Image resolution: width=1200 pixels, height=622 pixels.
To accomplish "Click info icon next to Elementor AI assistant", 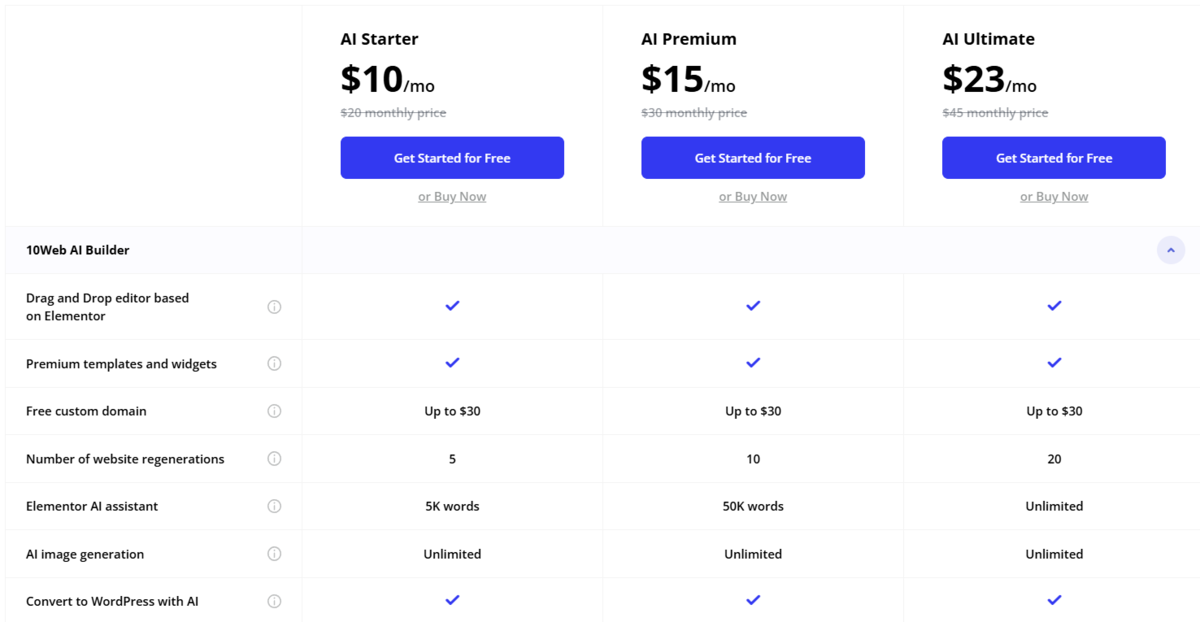I will (274, 506).
